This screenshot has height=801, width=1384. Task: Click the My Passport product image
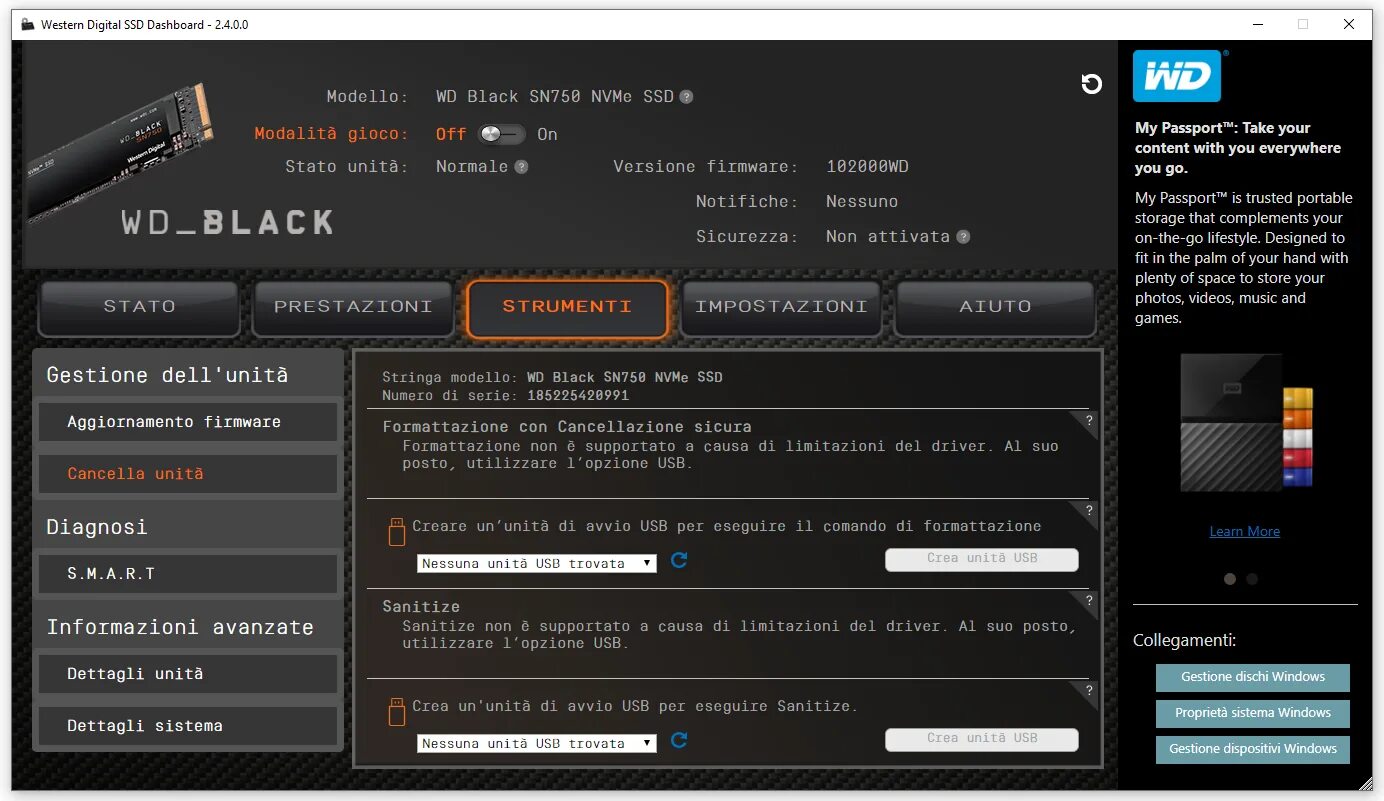click(1245, 423)
